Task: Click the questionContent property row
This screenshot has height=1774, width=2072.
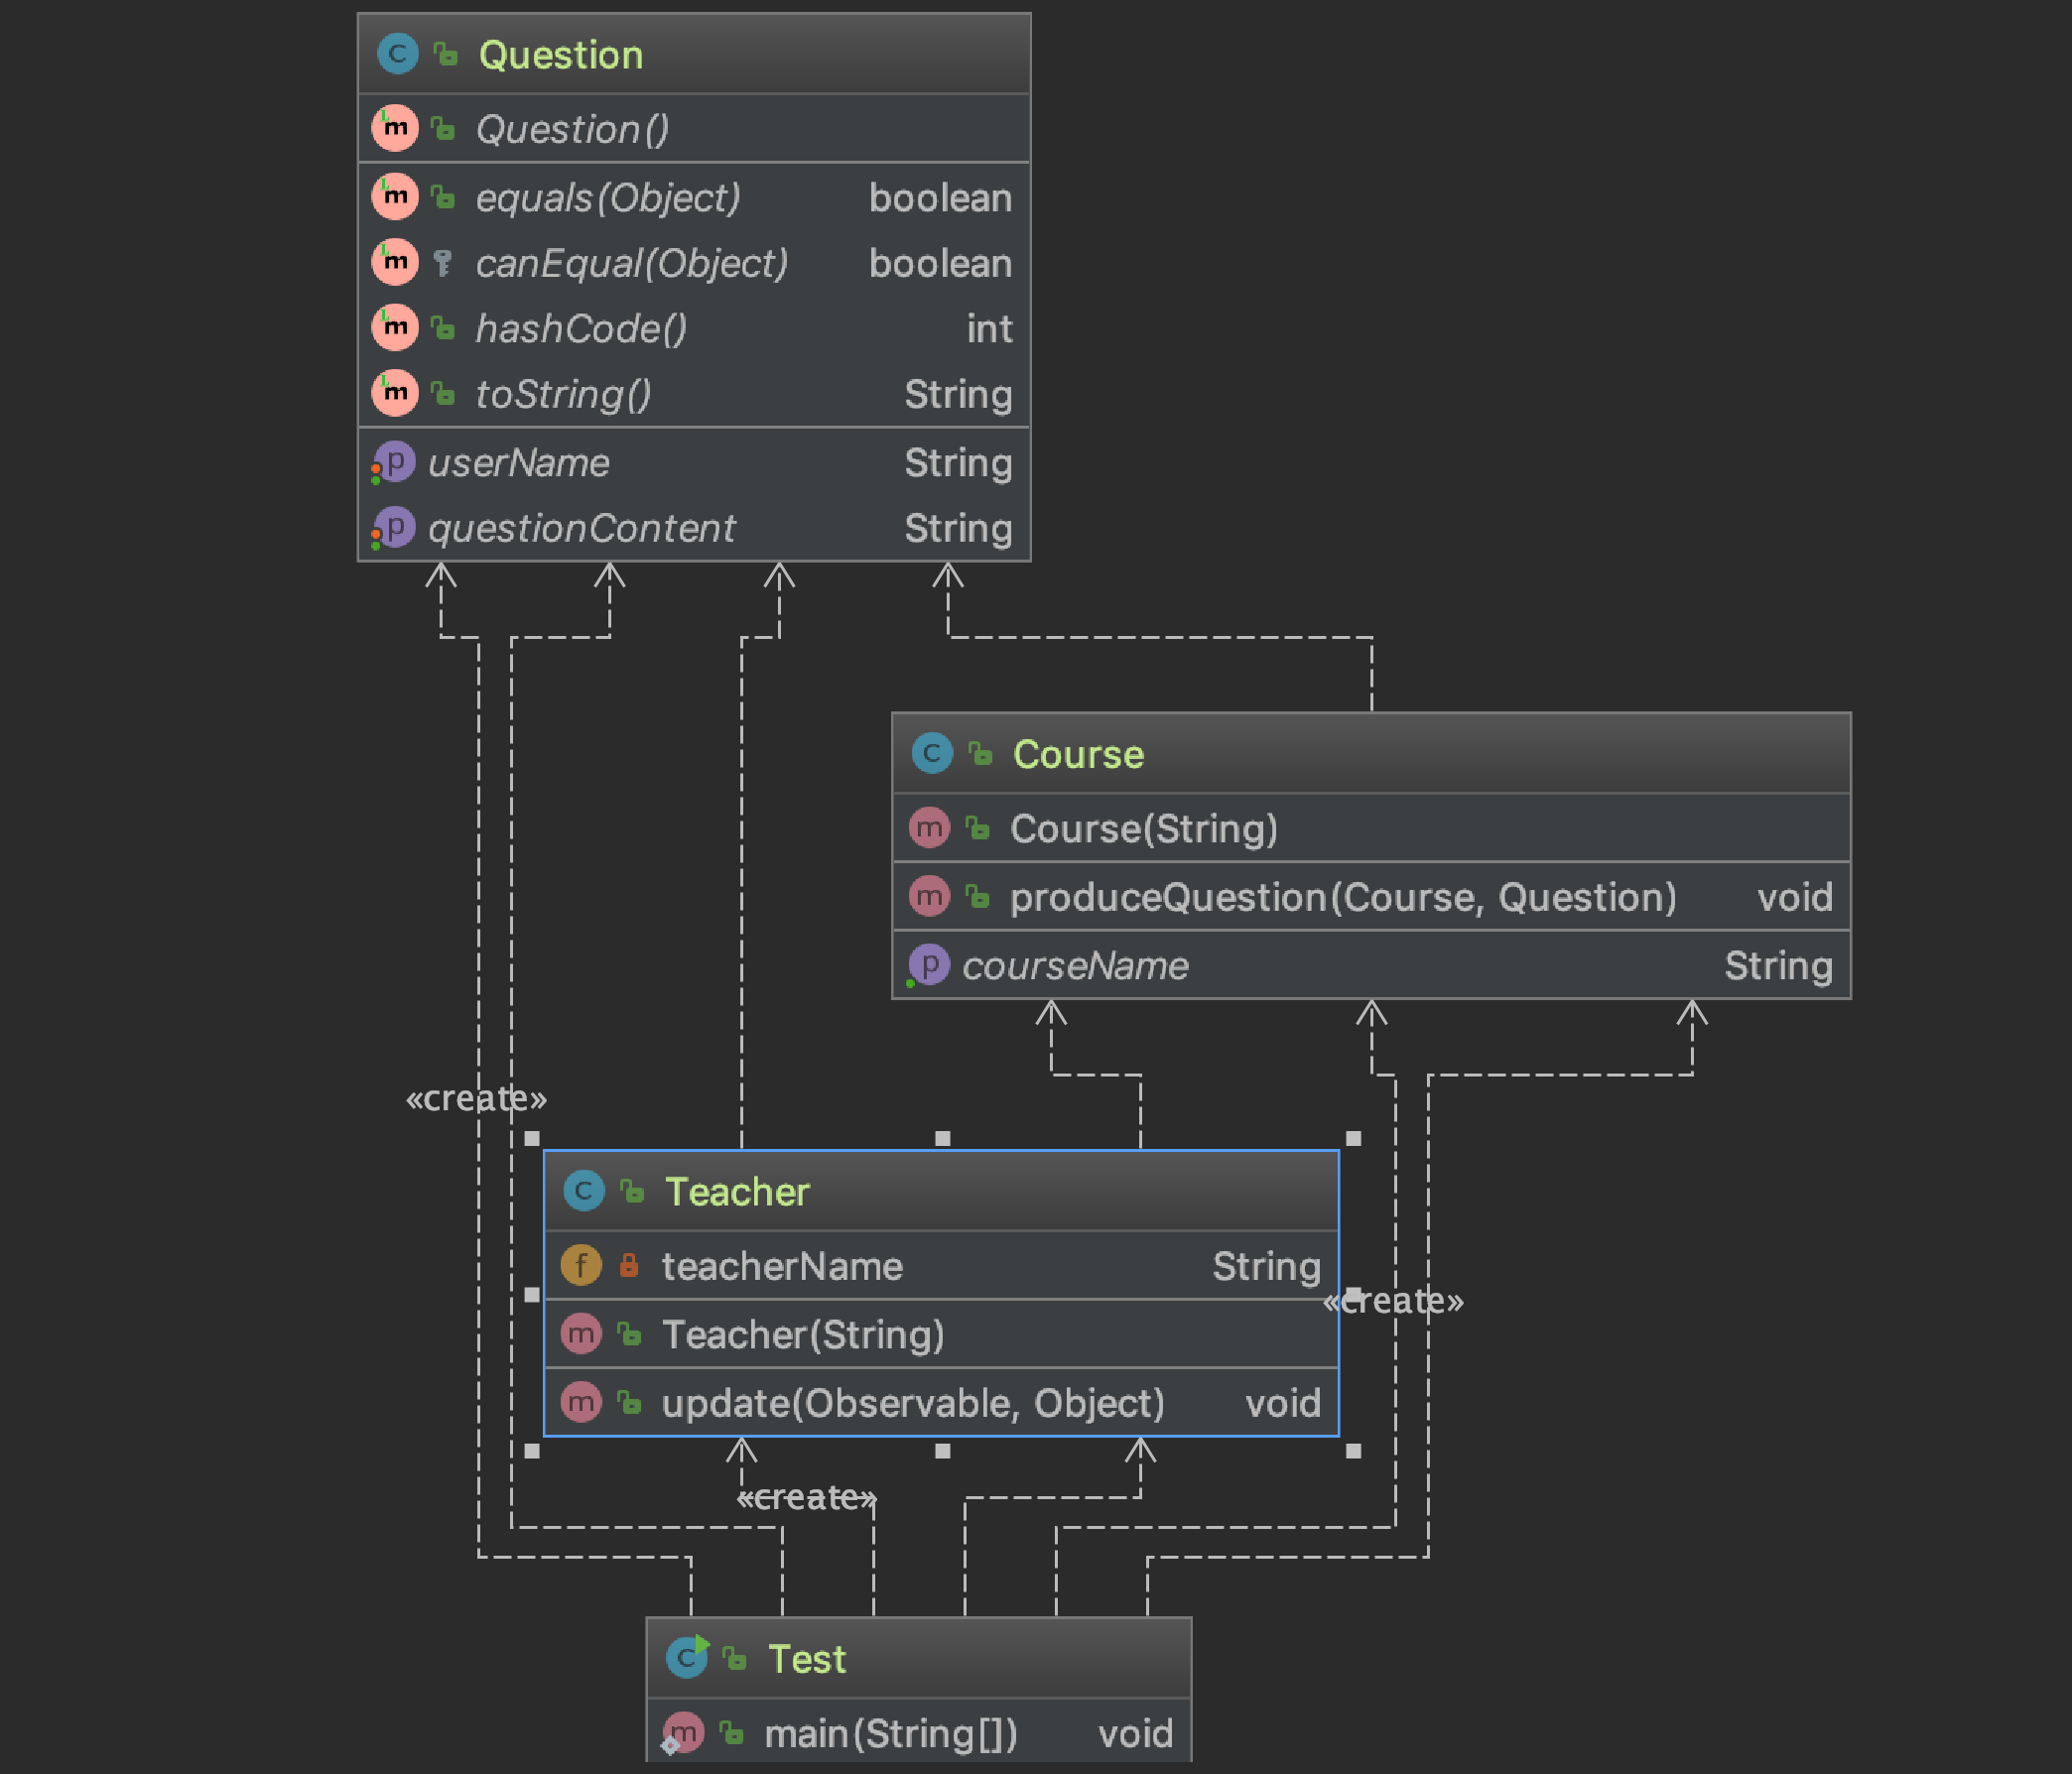Action: pos(581,529)
